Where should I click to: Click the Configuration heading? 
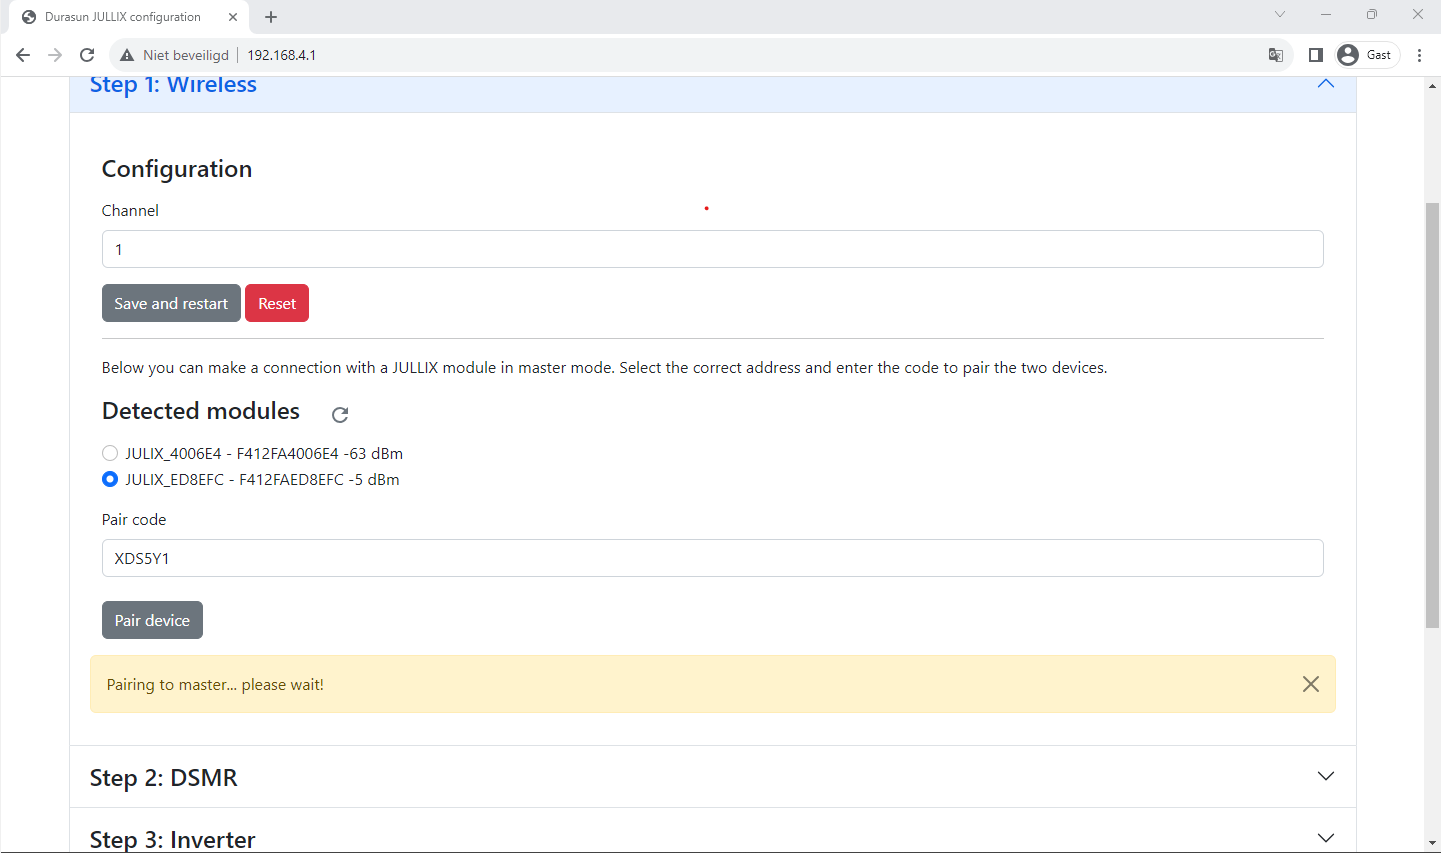[x=177, y=169]
